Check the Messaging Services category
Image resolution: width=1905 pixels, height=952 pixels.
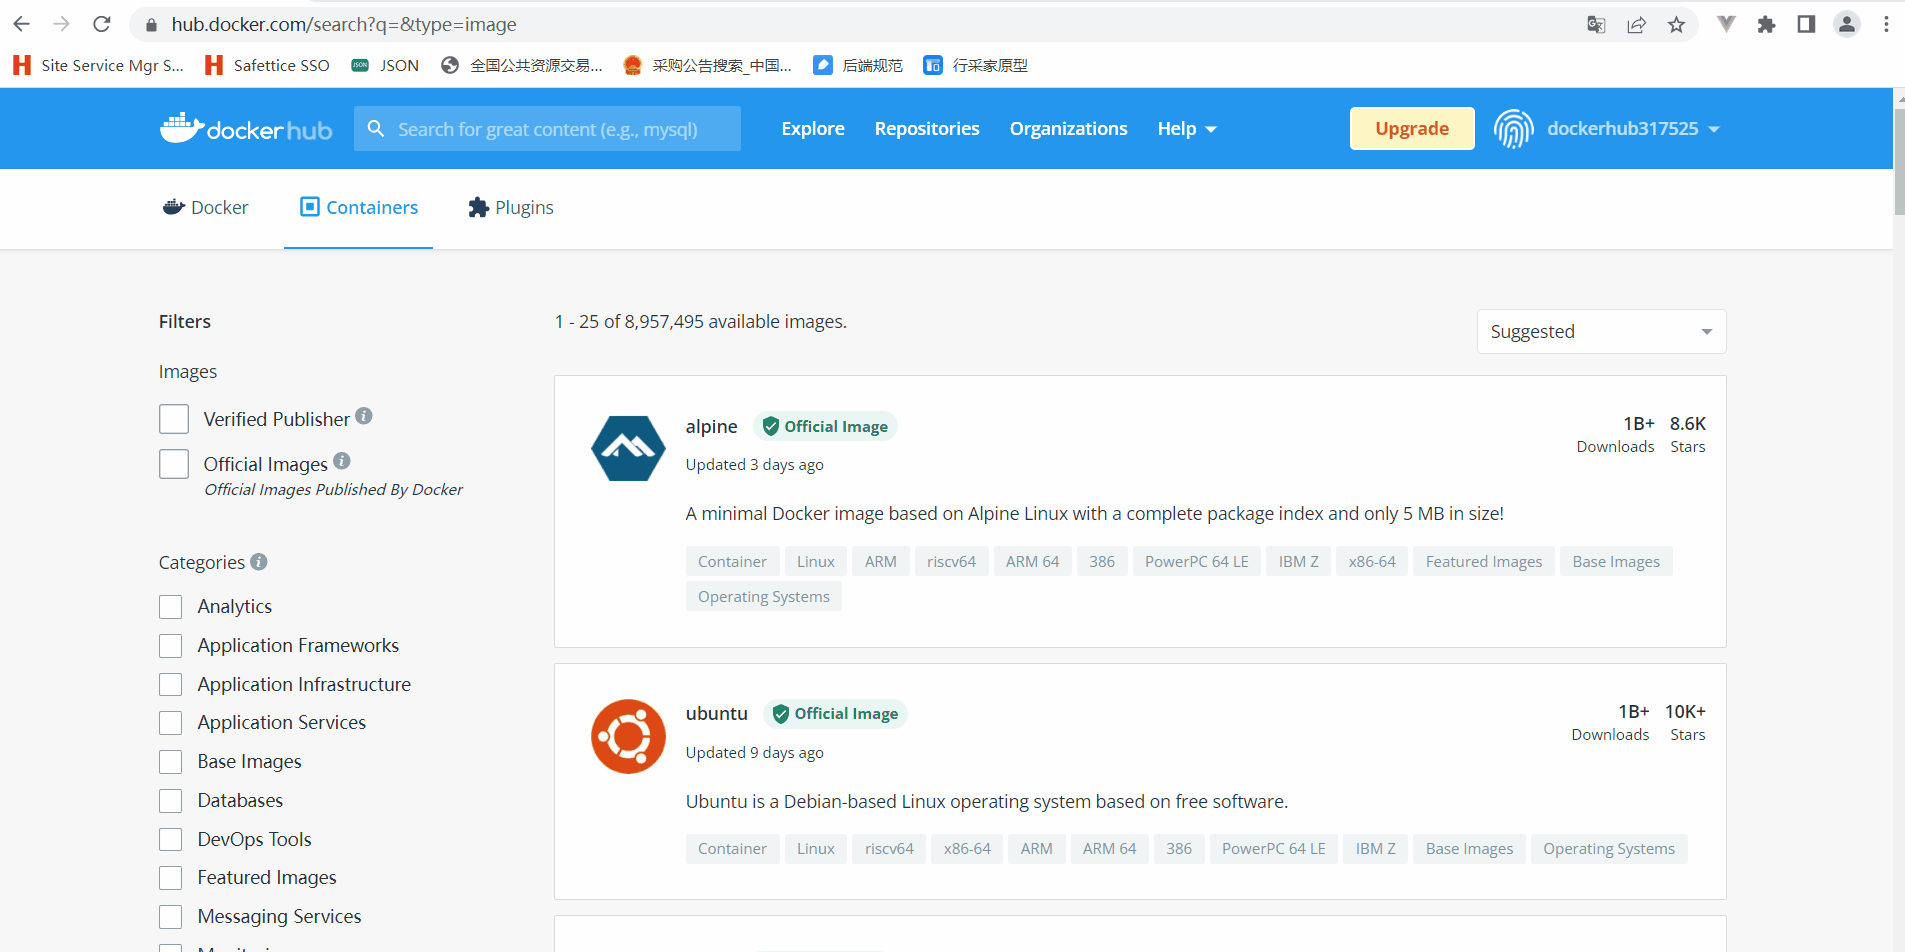click(x=171, y=917)
